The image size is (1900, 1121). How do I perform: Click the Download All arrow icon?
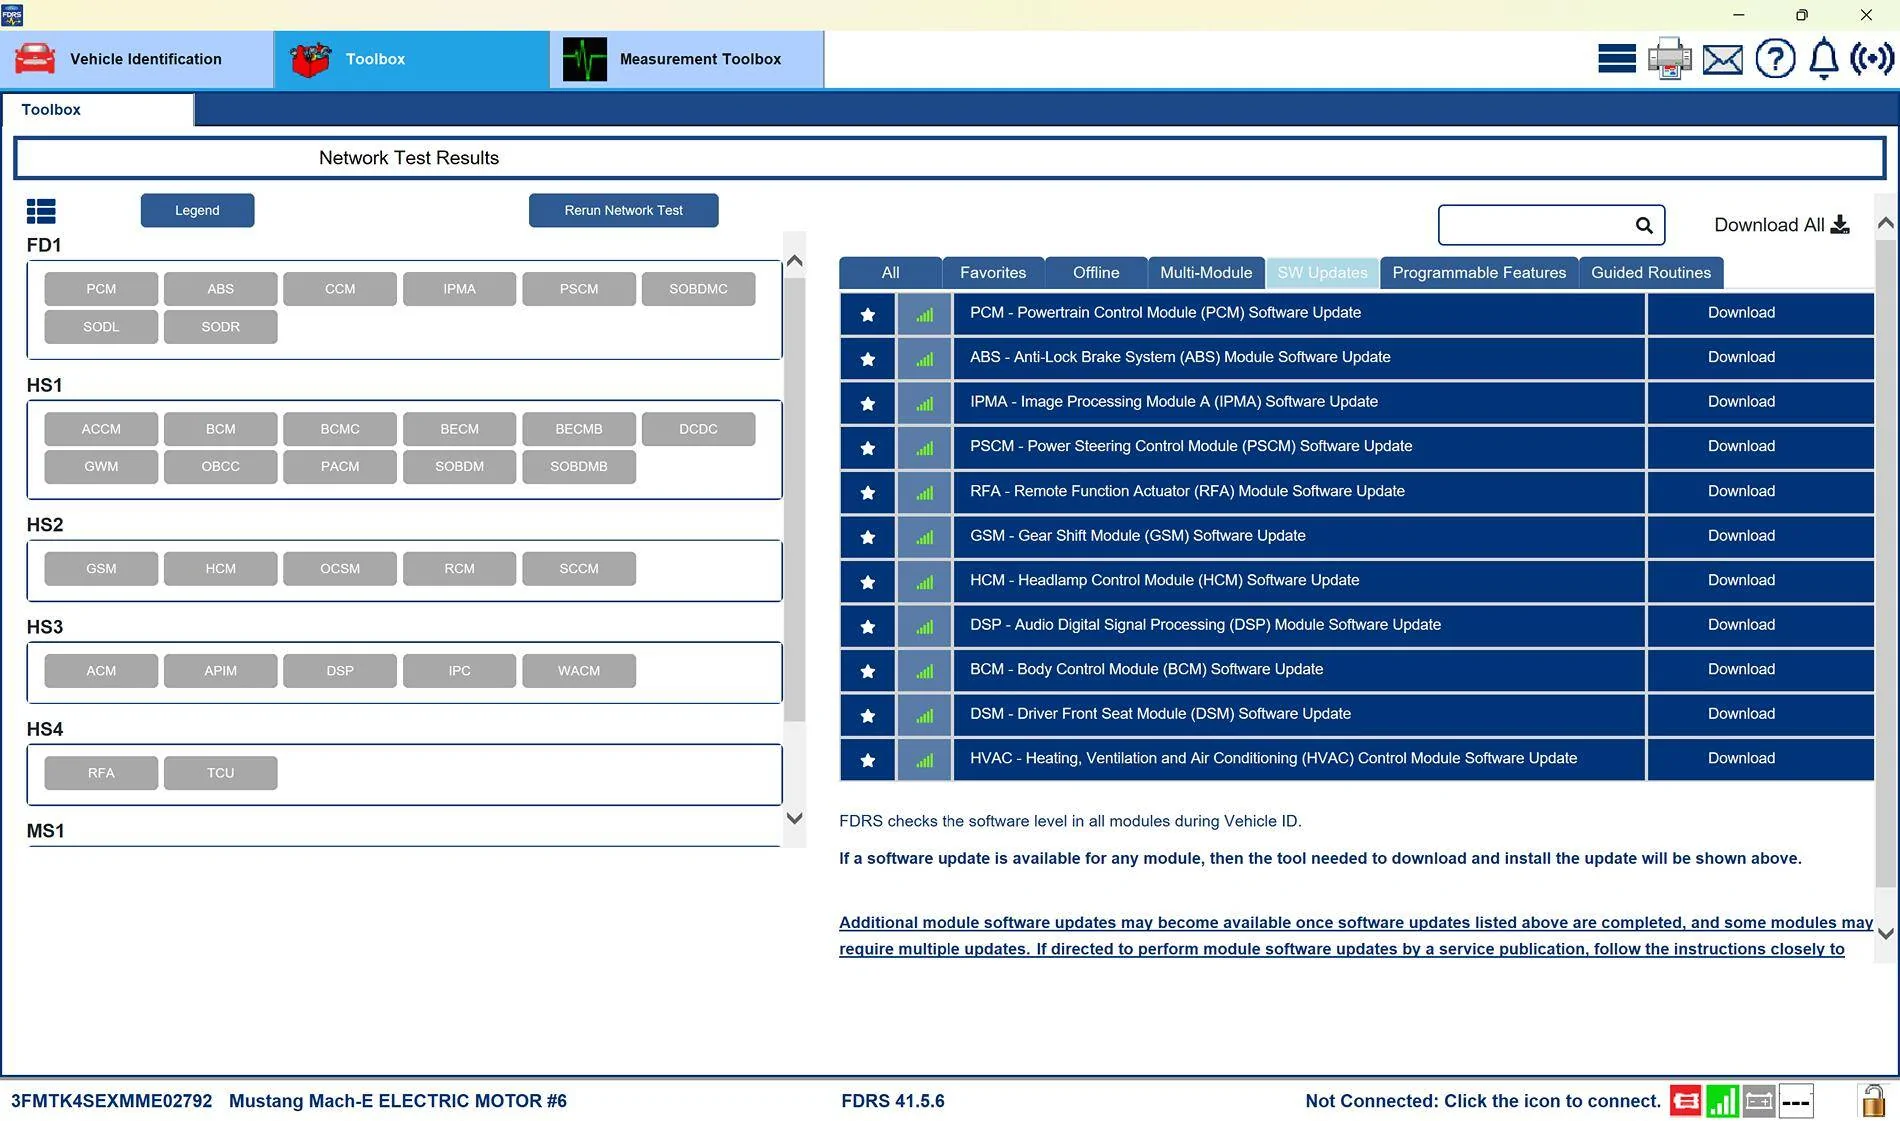(1840, 225)
